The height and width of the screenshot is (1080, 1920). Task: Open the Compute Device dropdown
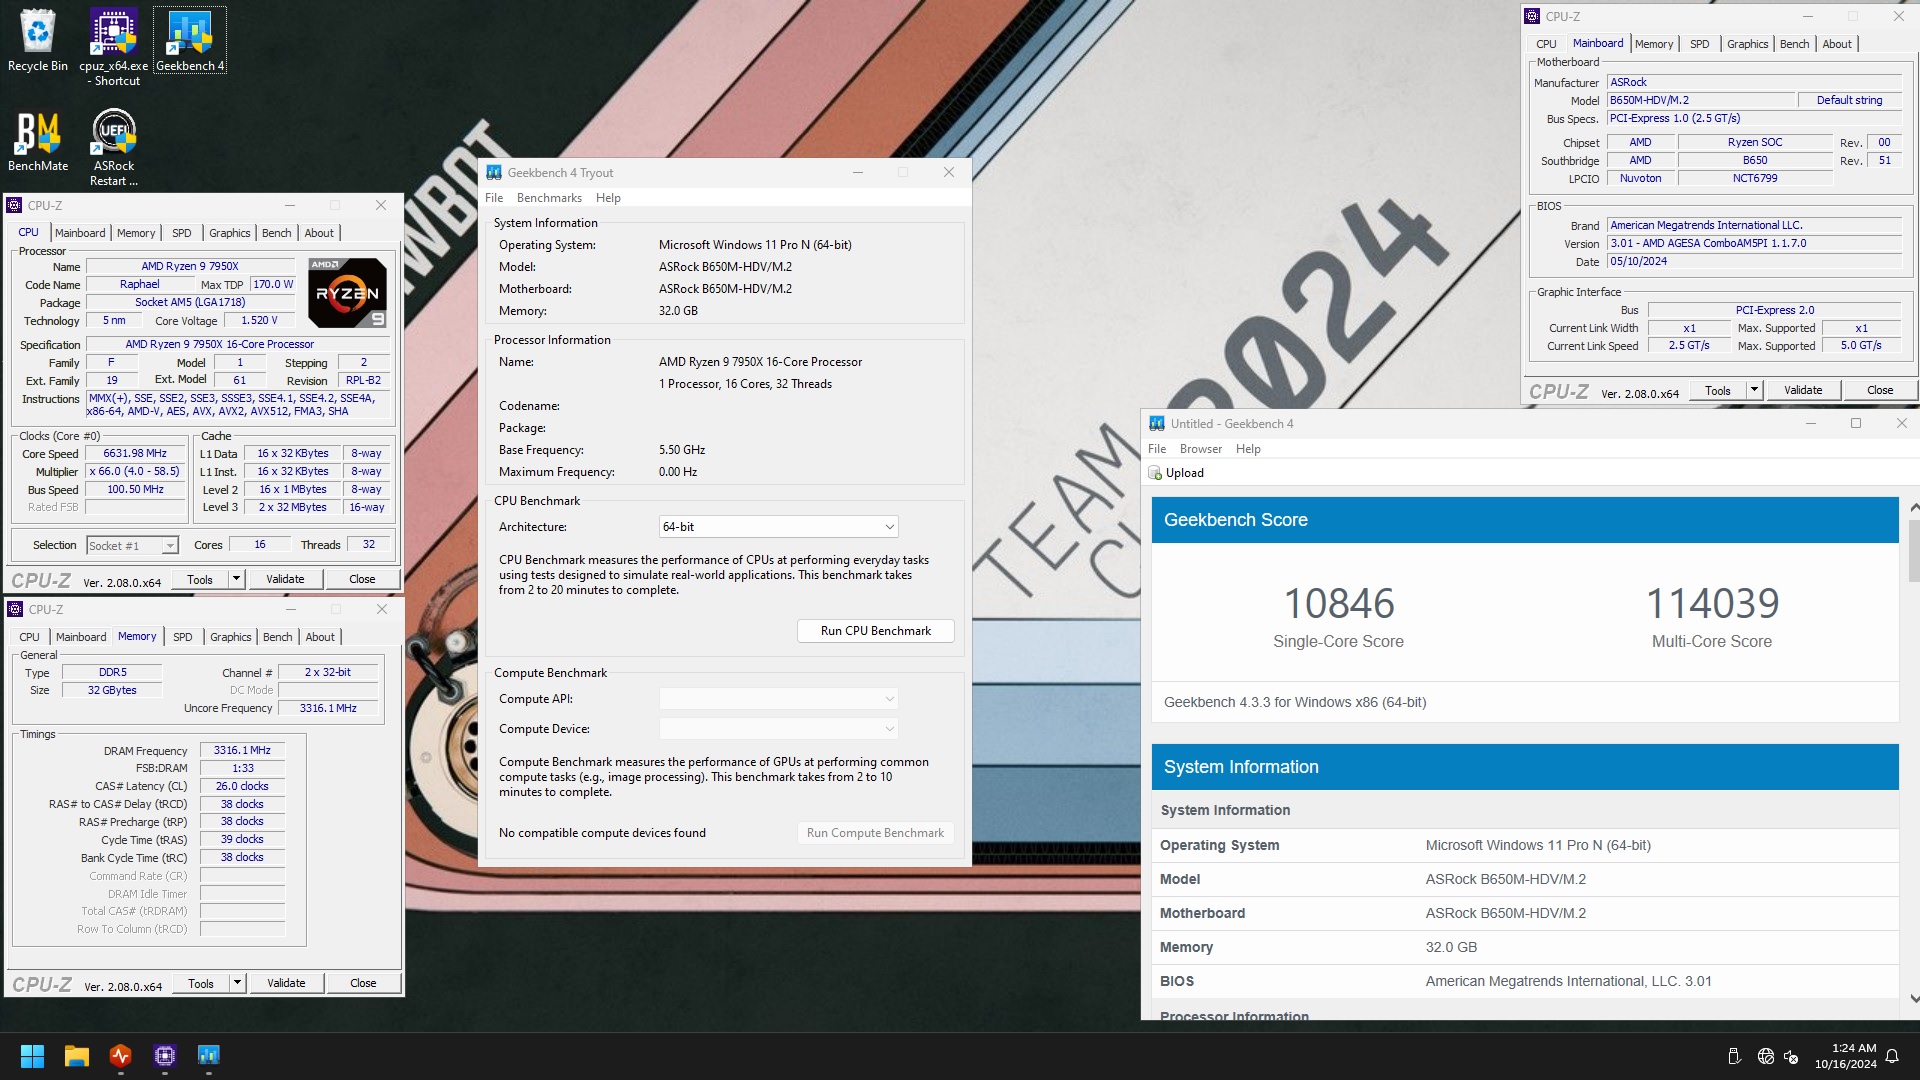click(x=778, y=729)
